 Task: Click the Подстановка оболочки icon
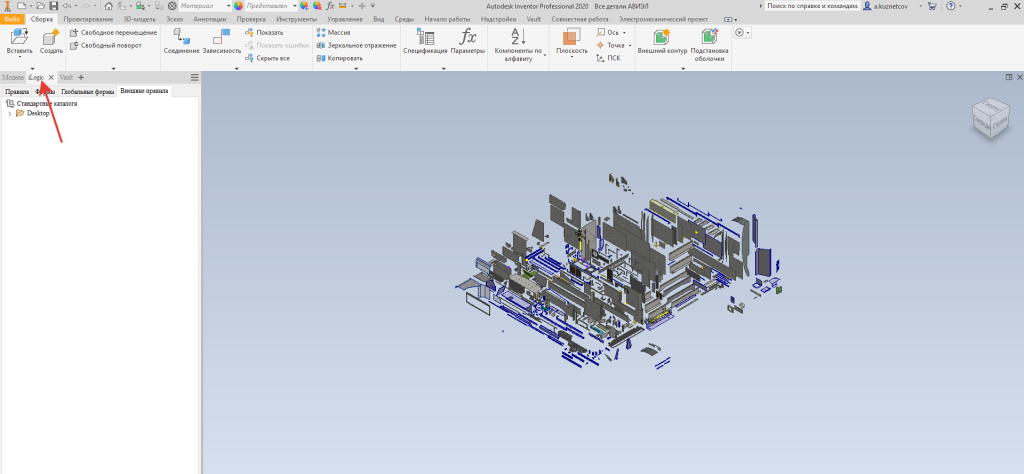pyautogui.click(x=708, y=38)
